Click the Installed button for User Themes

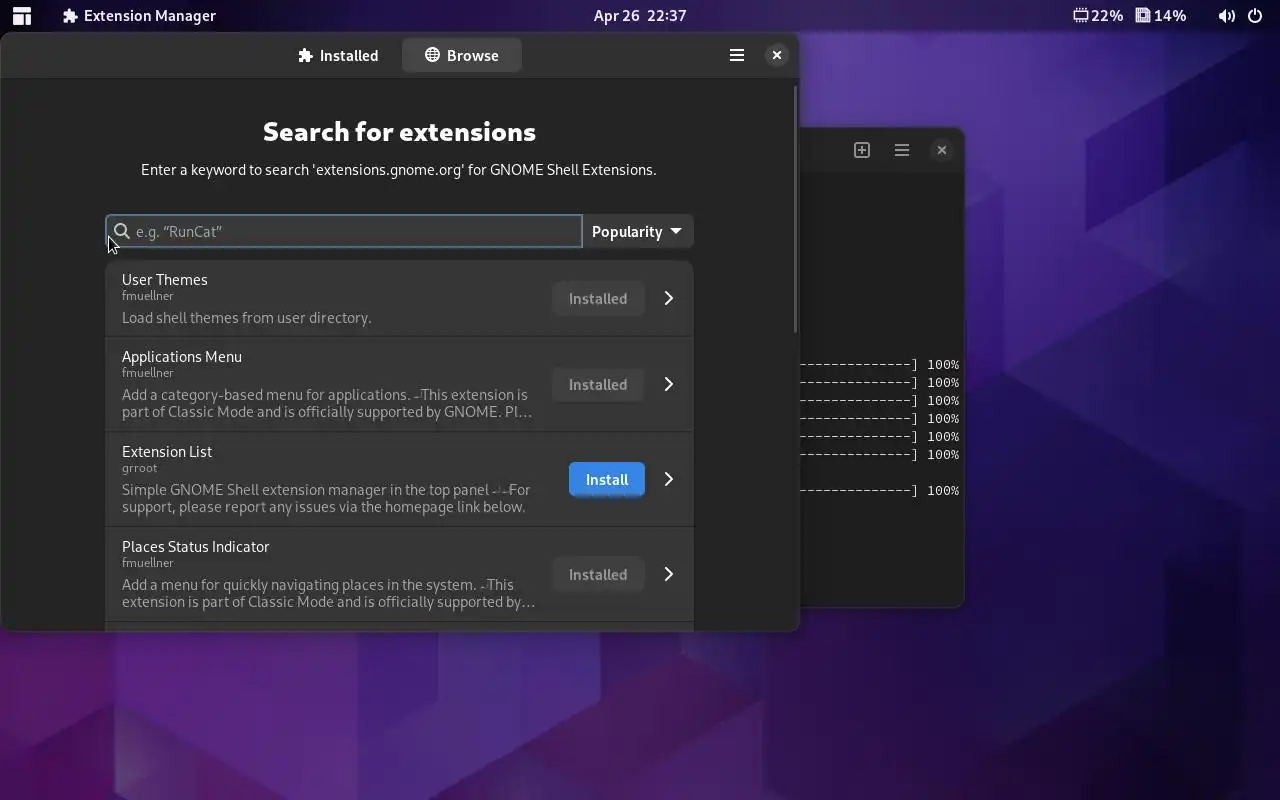pyautogui.click(x=598, y=298)
